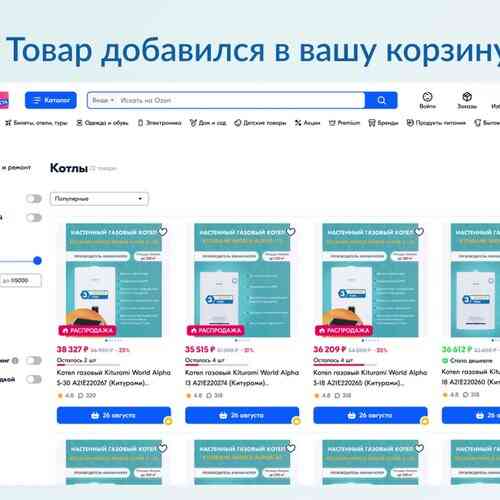The height and width of the screenshot is (500, 500).
Task: Open the 36 612 ₽ boiler product image
Action: pos(475,280)
